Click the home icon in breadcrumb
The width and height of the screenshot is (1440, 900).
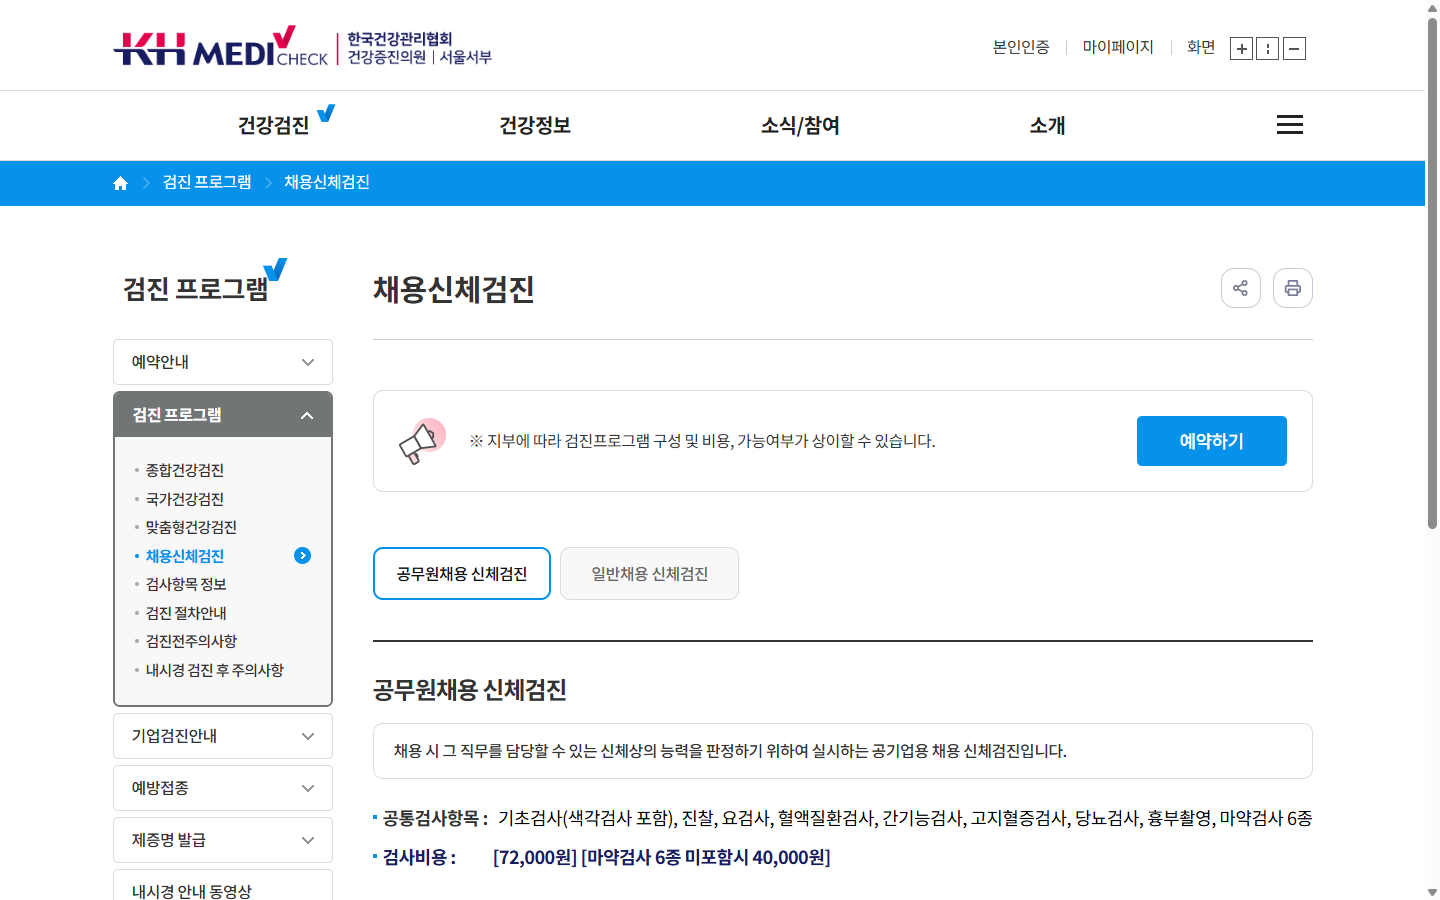[x=121, y=183]
